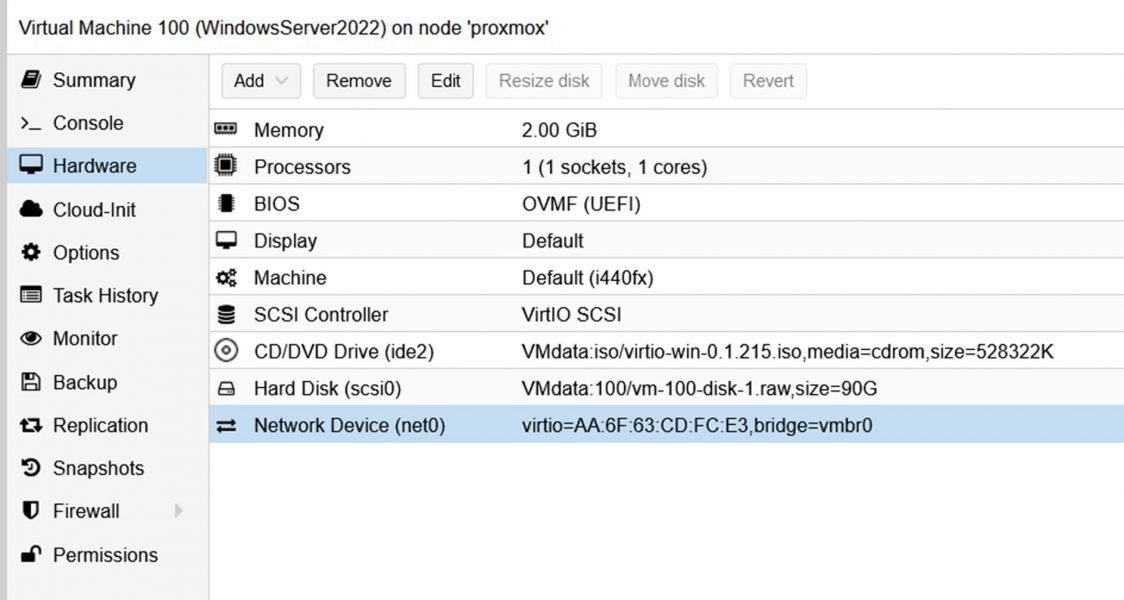The image size is (1124, 600).
Task: Open the Task History panel
Action: click(x=107, y=295)
